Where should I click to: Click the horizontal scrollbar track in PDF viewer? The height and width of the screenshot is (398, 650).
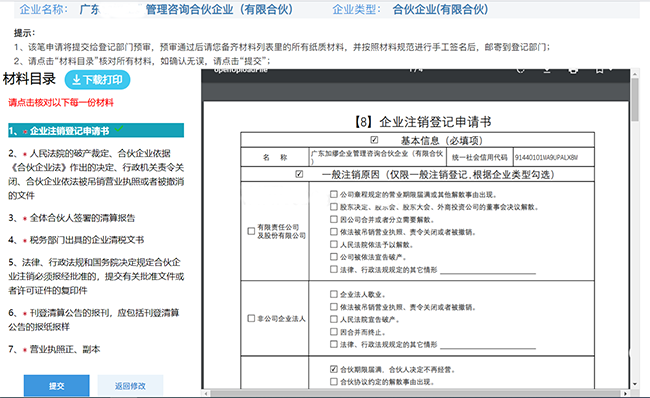tap(416, 393)
